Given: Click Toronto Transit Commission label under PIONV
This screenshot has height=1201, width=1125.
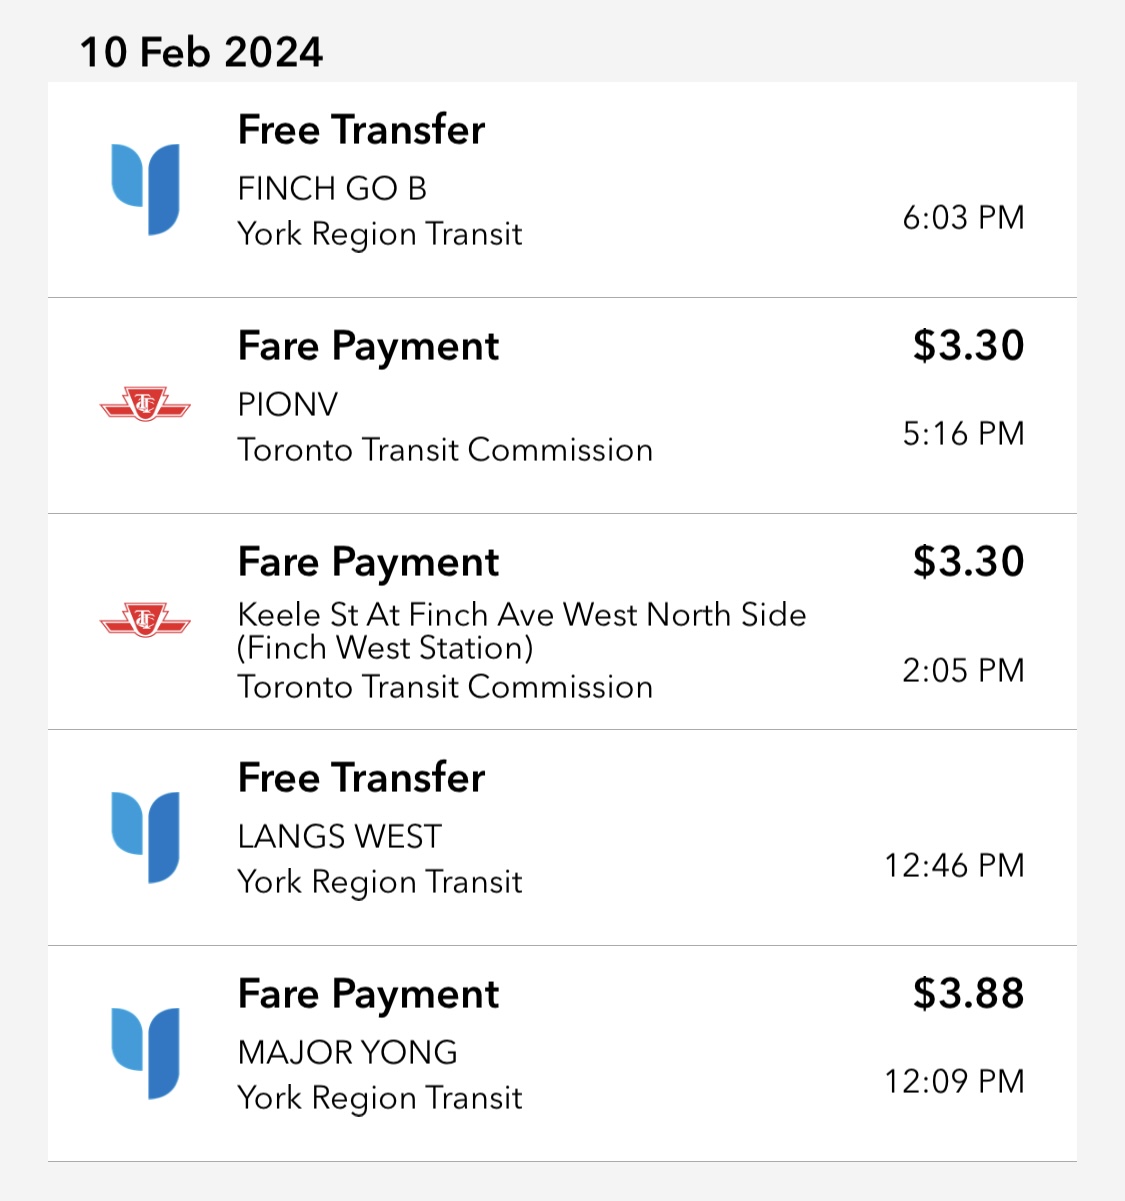Looking at the screenshot, I should (445, 450).
